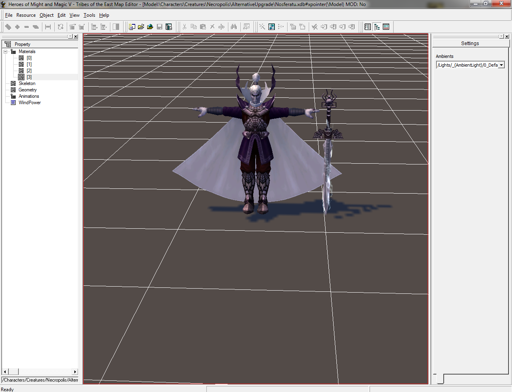Close the Settings panel
The image size is (512, 392).
point(507,37)
